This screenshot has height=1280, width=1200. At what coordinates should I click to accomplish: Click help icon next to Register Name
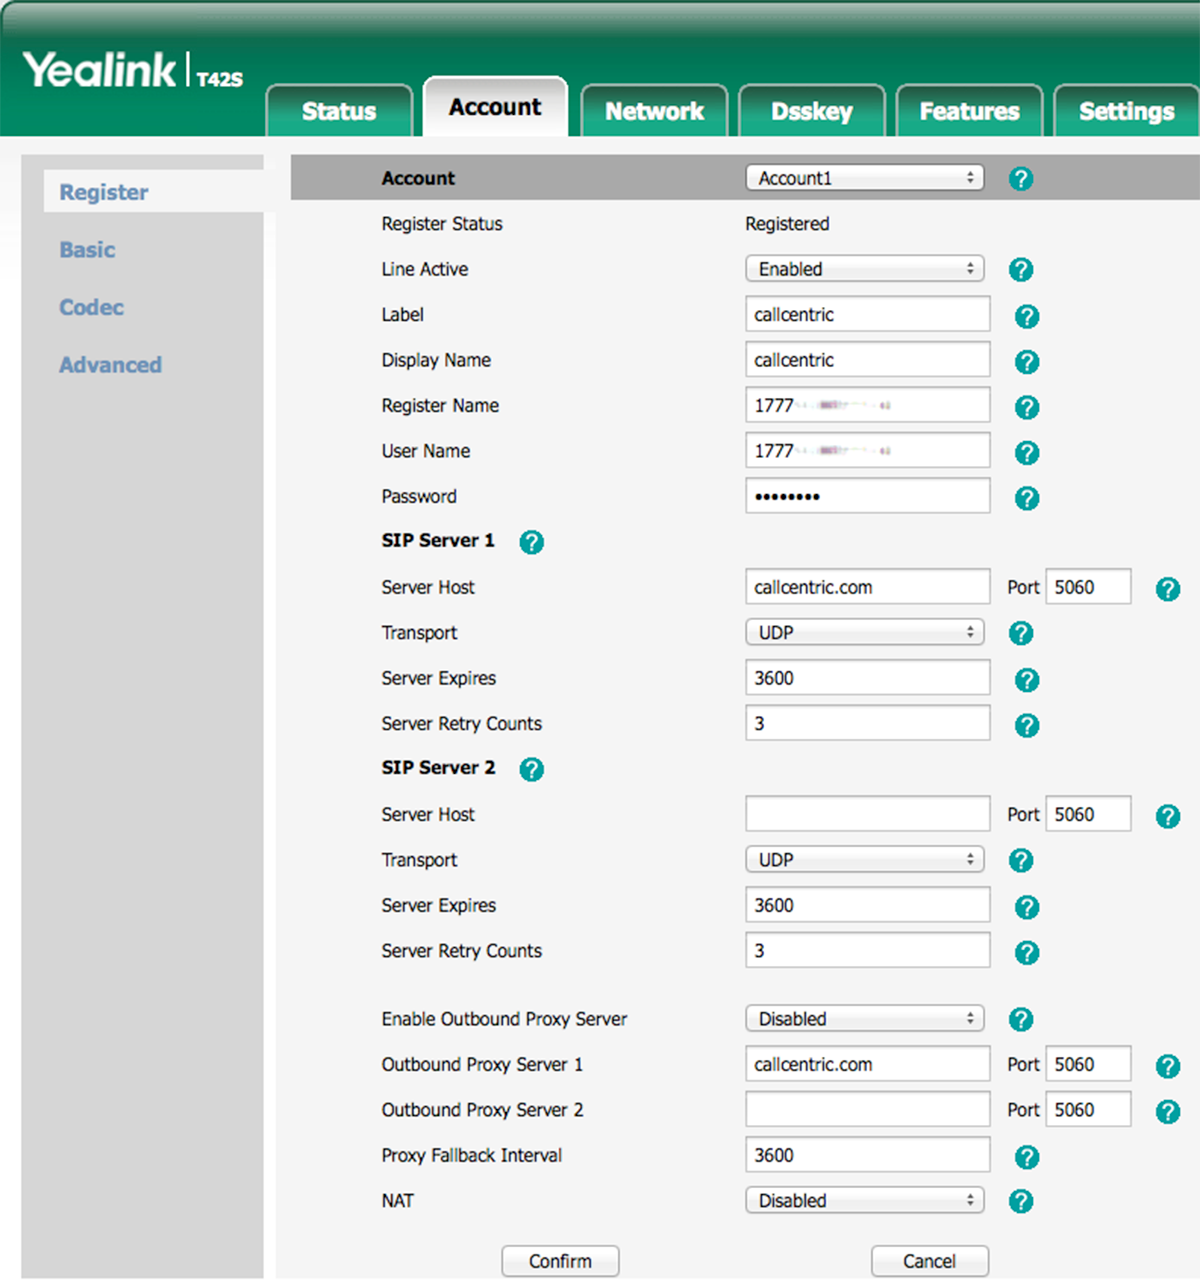(1026, 407)
